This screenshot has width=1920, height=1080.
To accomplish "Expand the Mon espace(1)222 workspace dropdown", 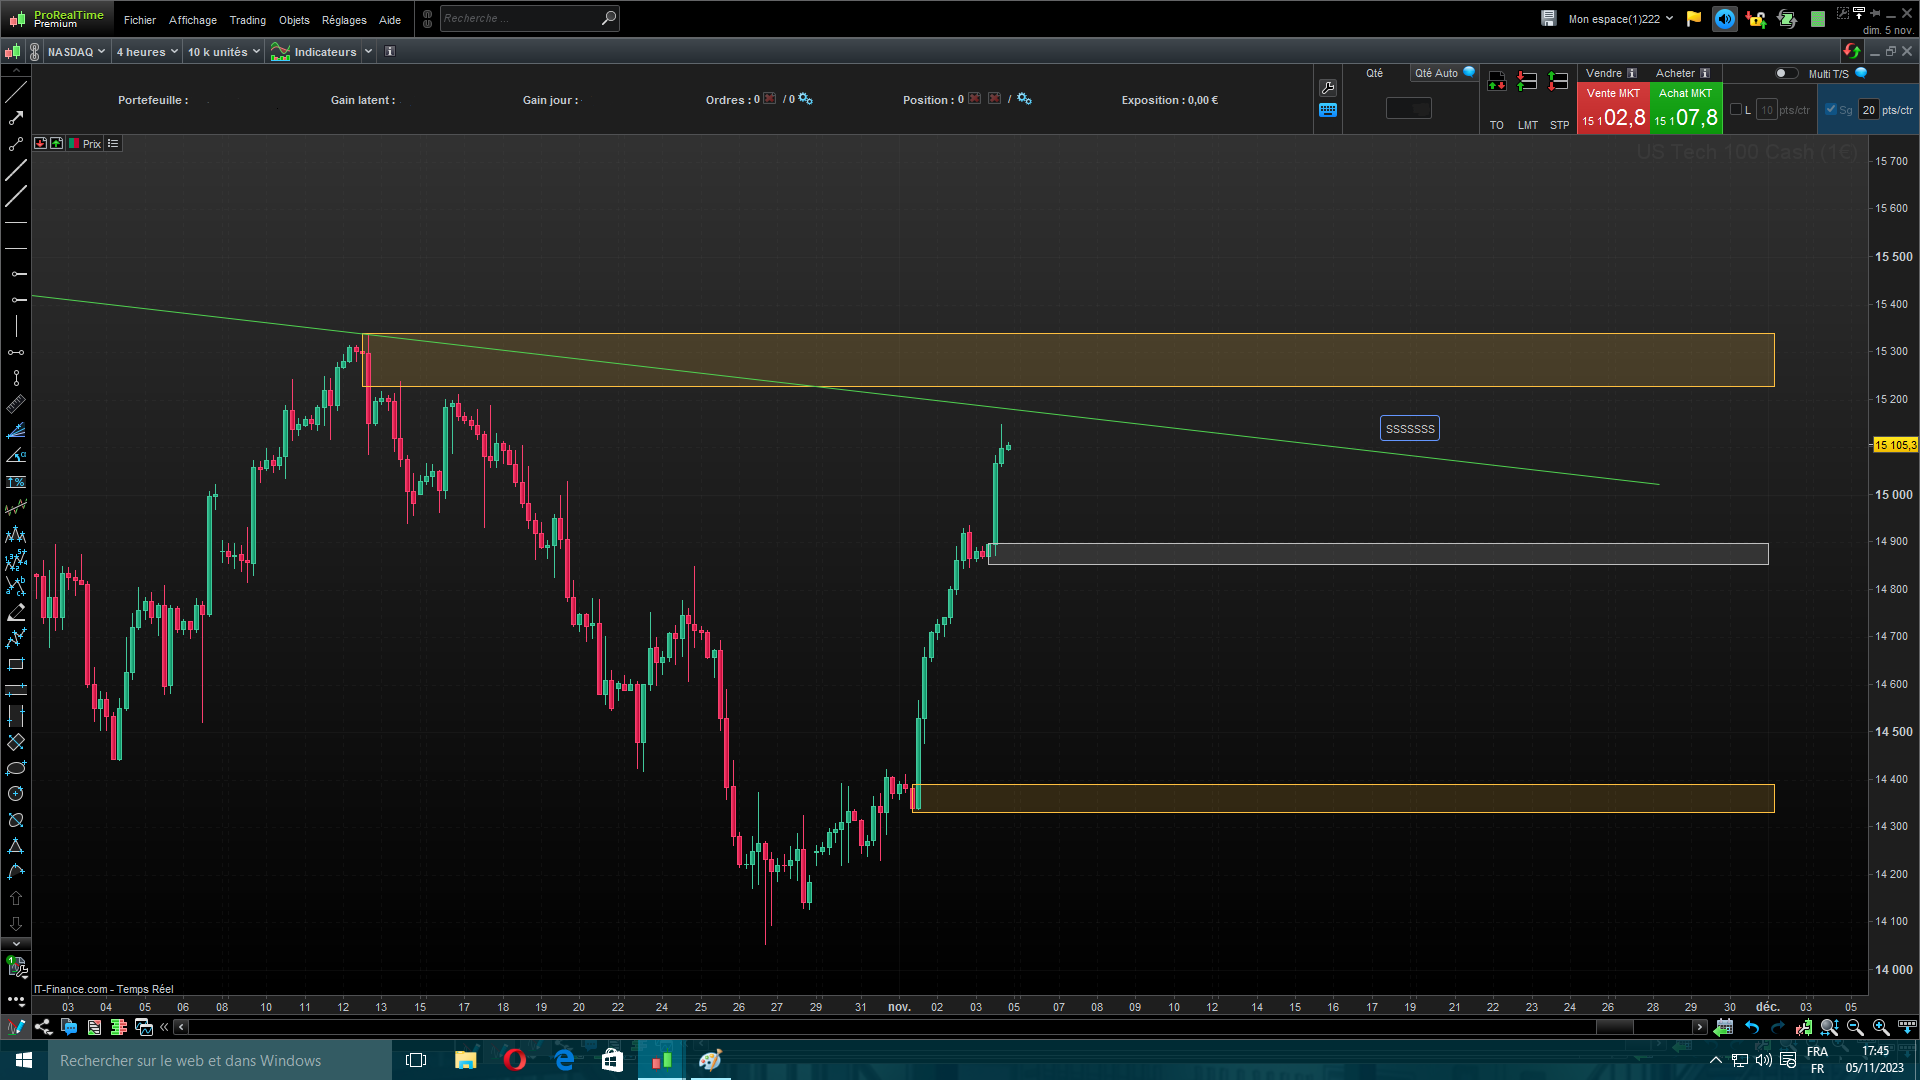I will pos(1620,19).
